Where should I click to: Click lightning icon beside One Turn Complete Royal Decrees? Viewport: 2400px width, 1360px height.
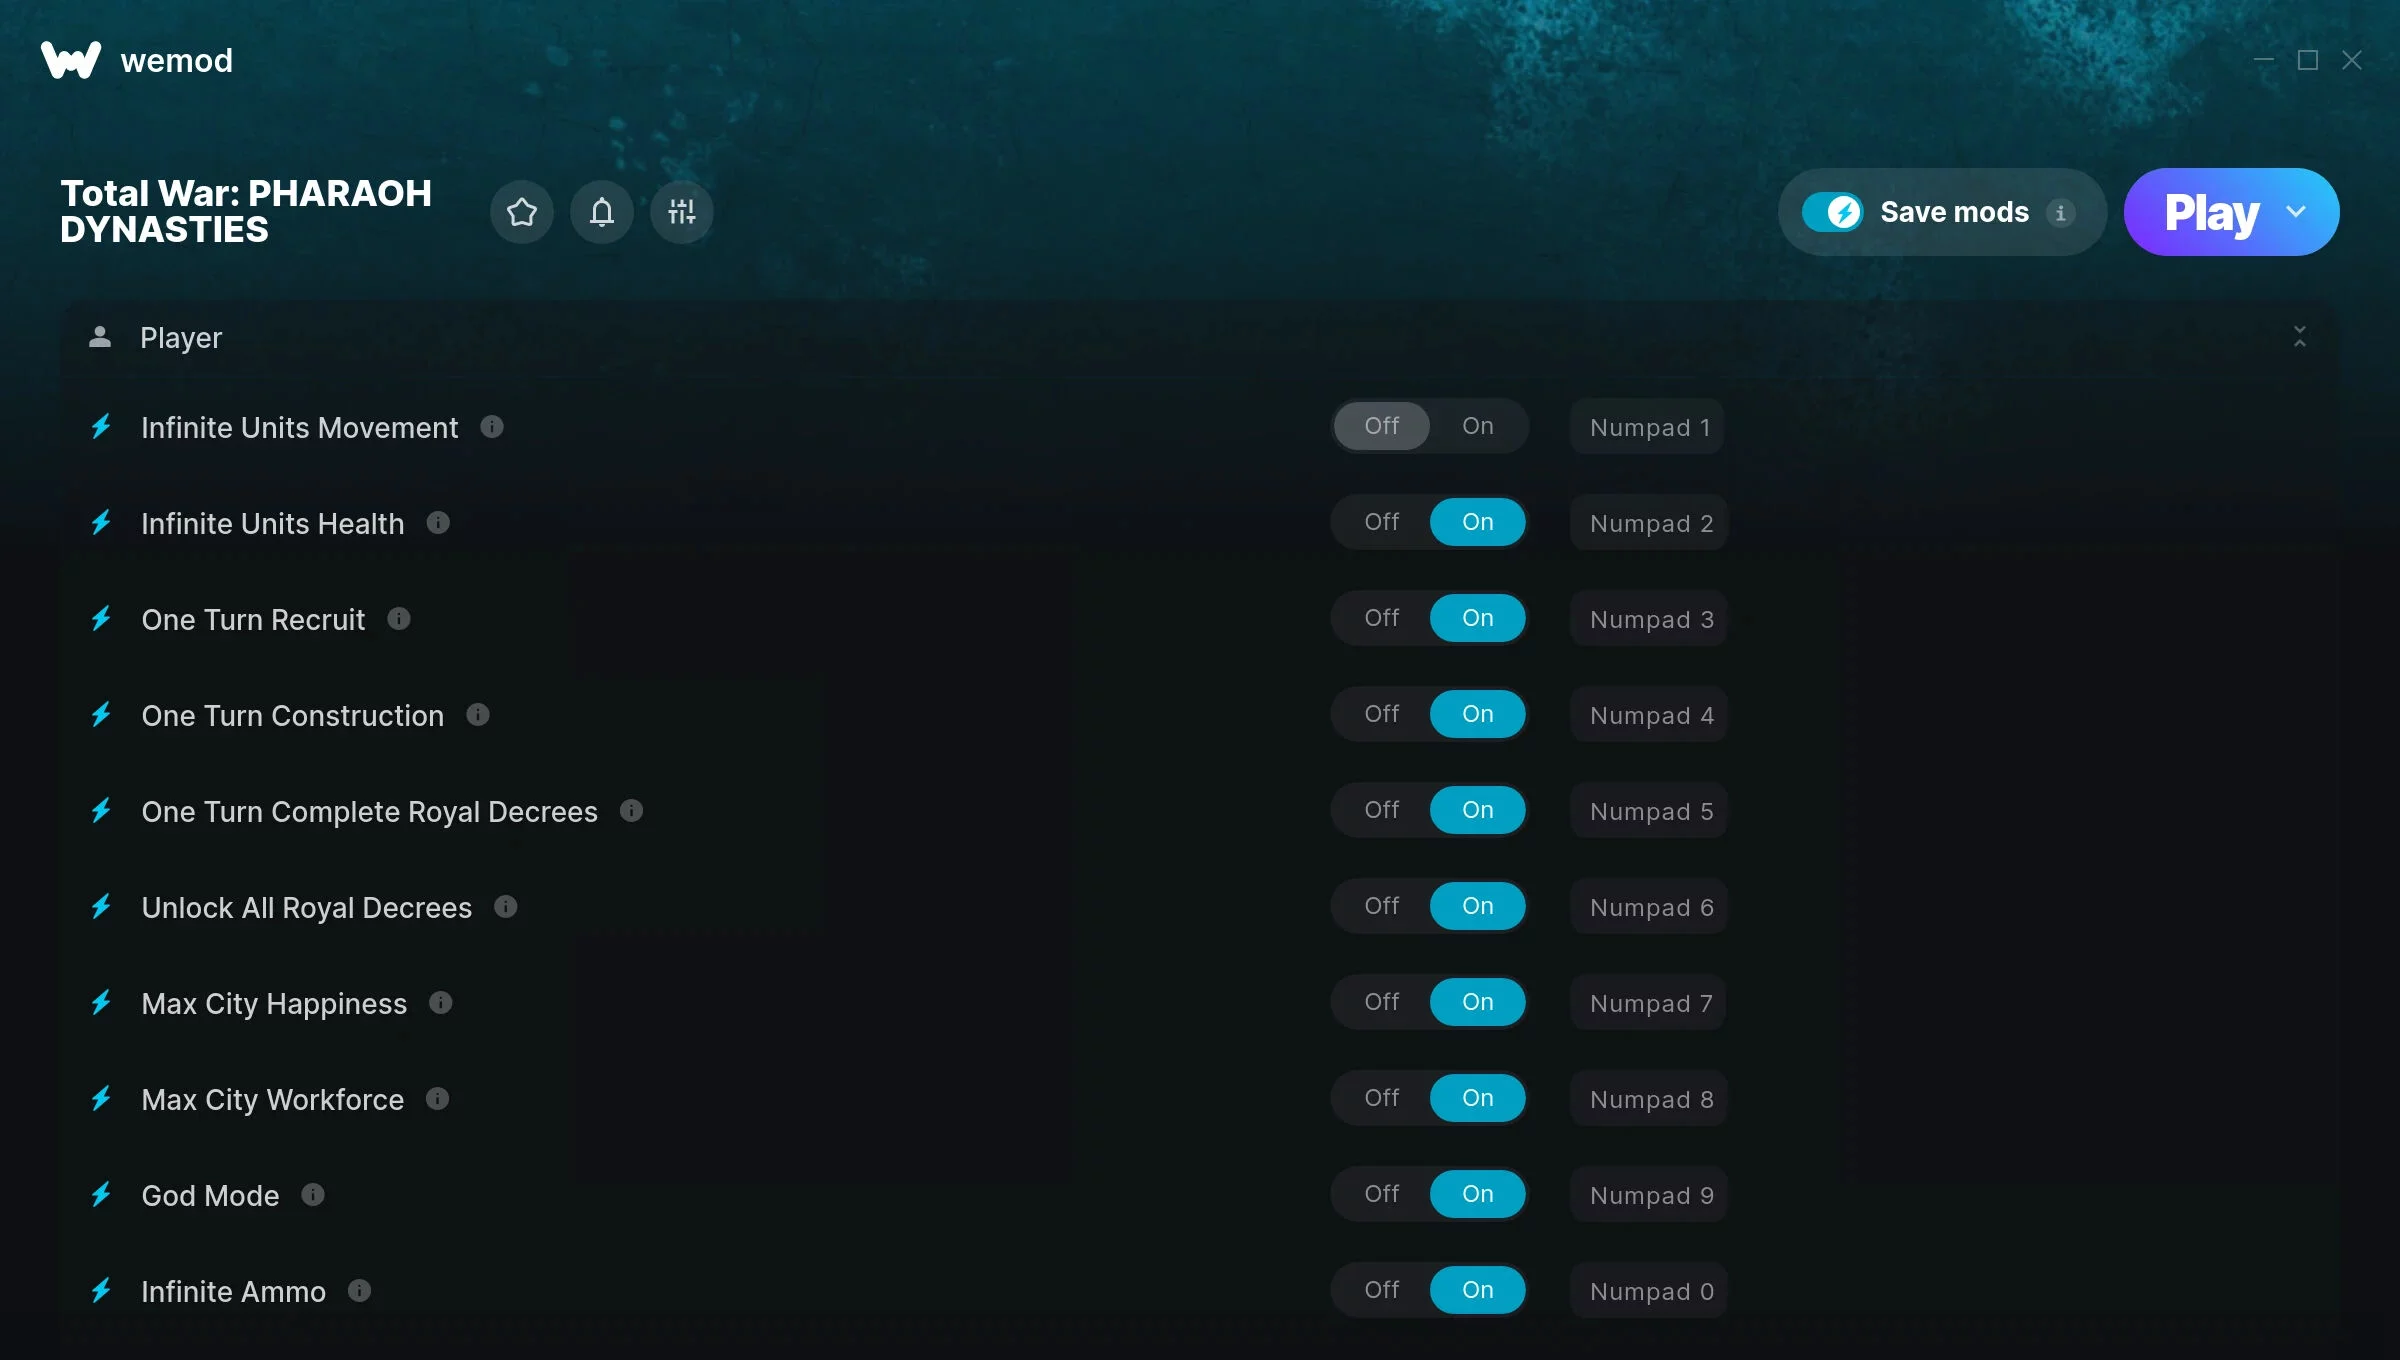pos(101,811)
